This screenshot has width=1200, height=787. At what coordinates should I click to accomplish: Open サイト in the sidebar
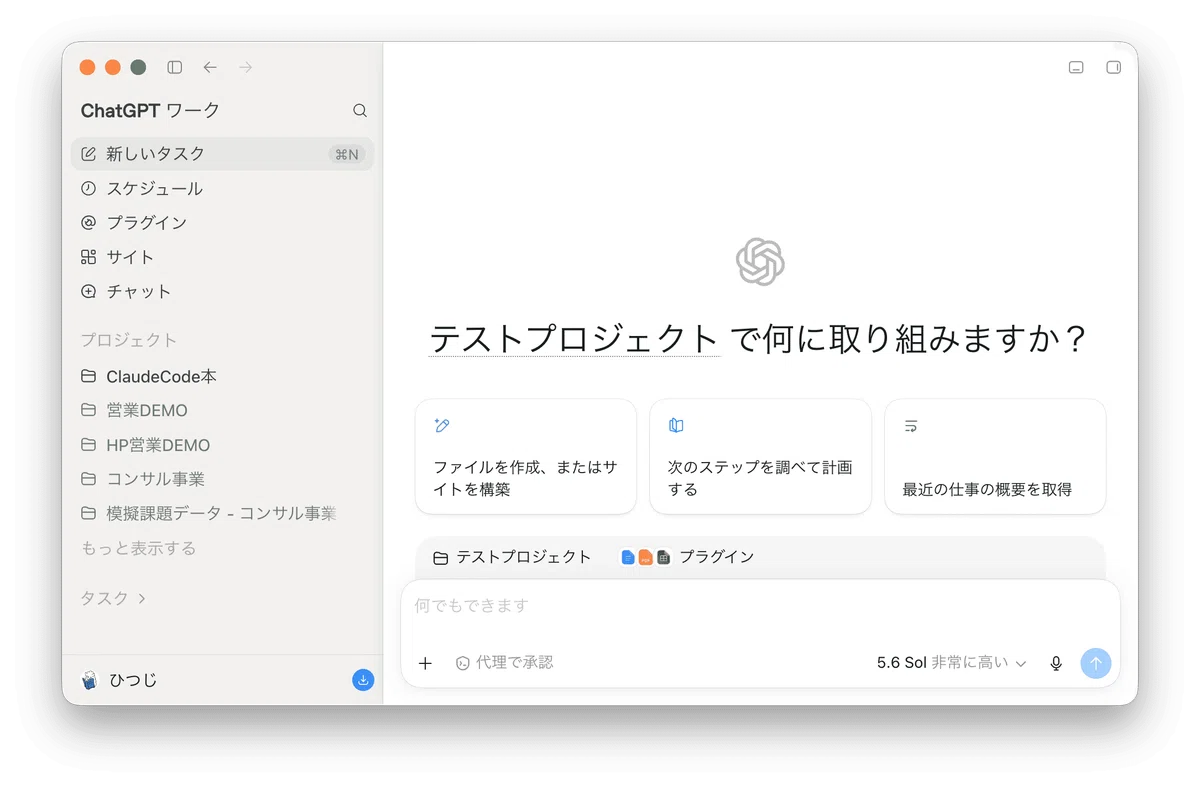(x=222, y=257)
